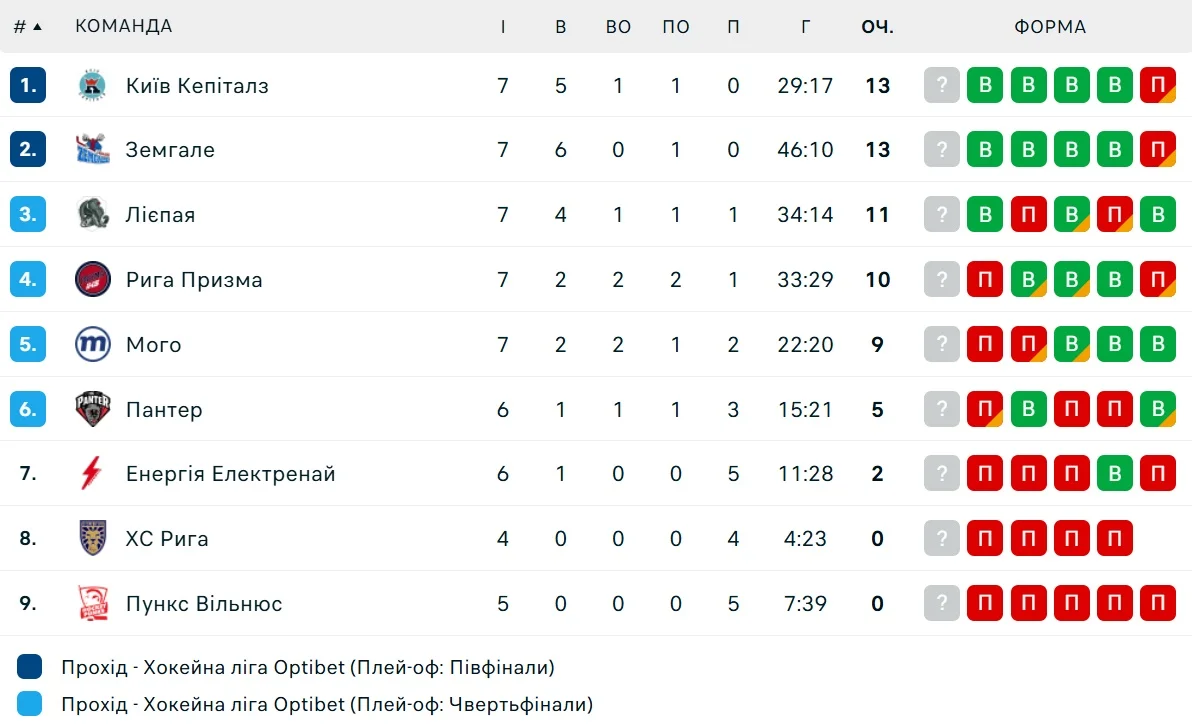The image size is (1192, 727).
Task: Click the gray question mark for Земгале
Action: [x=942, y=150]
